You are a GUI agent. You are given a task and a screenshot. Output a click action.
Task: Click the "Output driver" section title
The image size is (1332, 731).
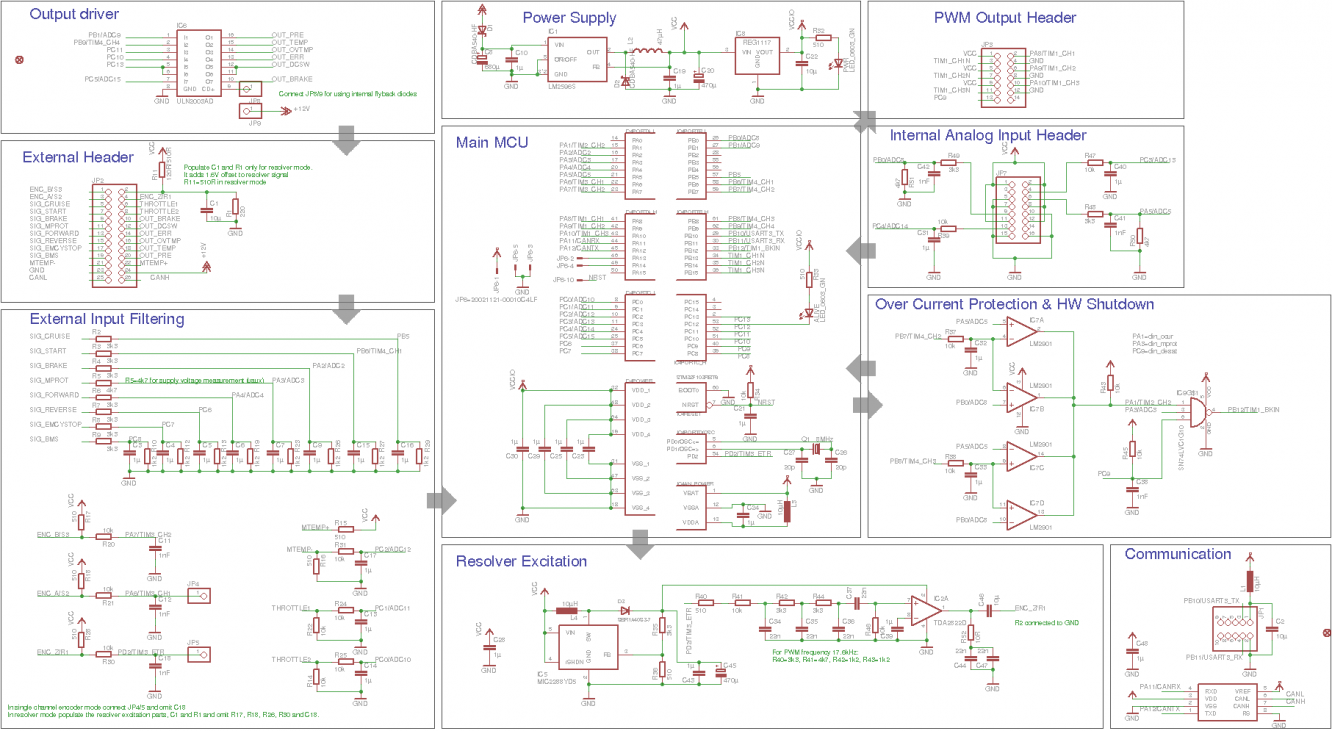pyautogui.click(x=74, y=14)
